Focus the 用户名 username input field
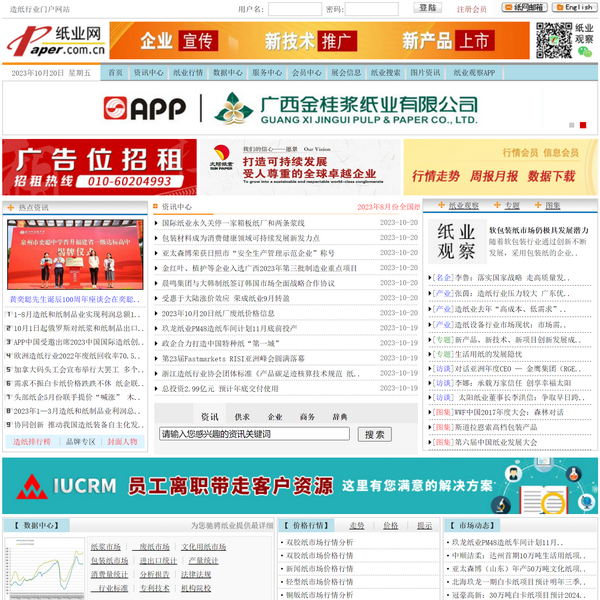The width and height of the screenshot is (600, 600). click(x=295, y=9)
